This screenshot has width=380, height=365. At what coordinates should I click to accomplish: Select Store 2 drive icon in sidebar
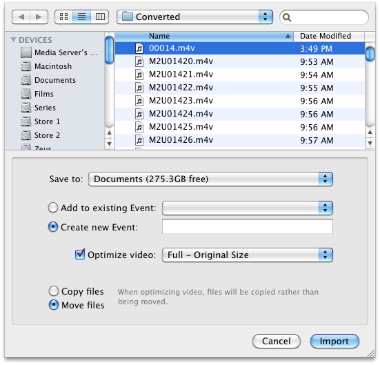coord(26,135)
